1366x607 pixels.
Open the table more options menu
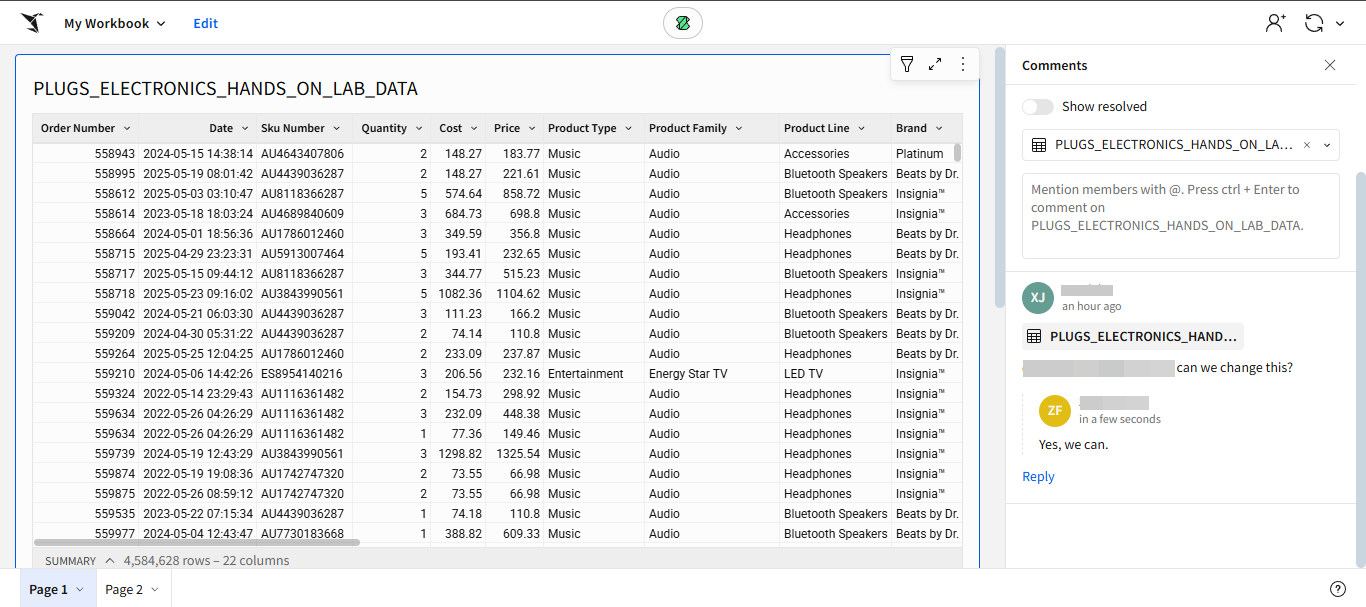click(x=963, y=64)
